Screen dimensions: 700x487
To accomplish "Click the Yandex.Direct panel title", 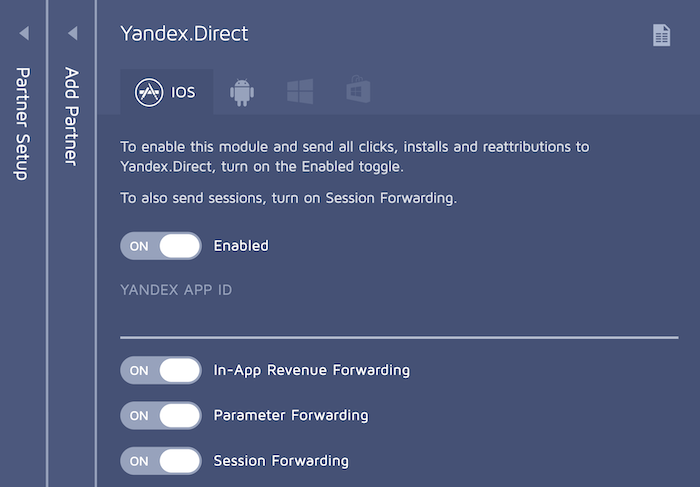I will click(x=184, y=34).
